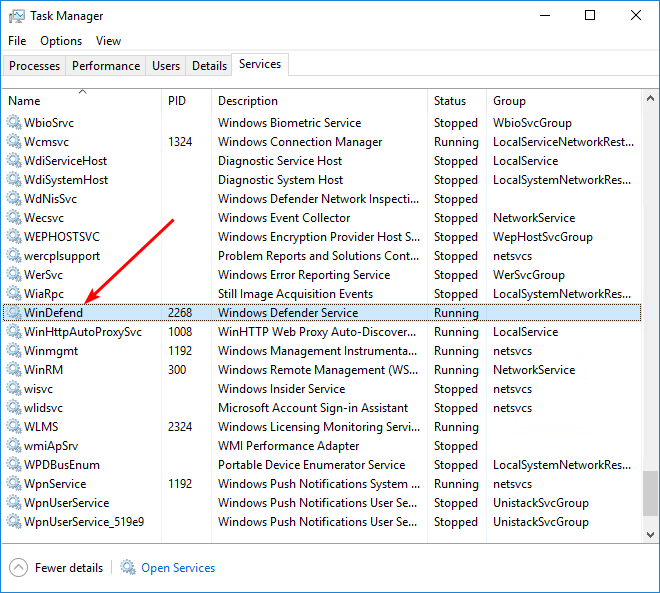The width and height of the screenshot is (660, 593).
Task: Switch to the Details tab
Action: (x=209, y=66)
